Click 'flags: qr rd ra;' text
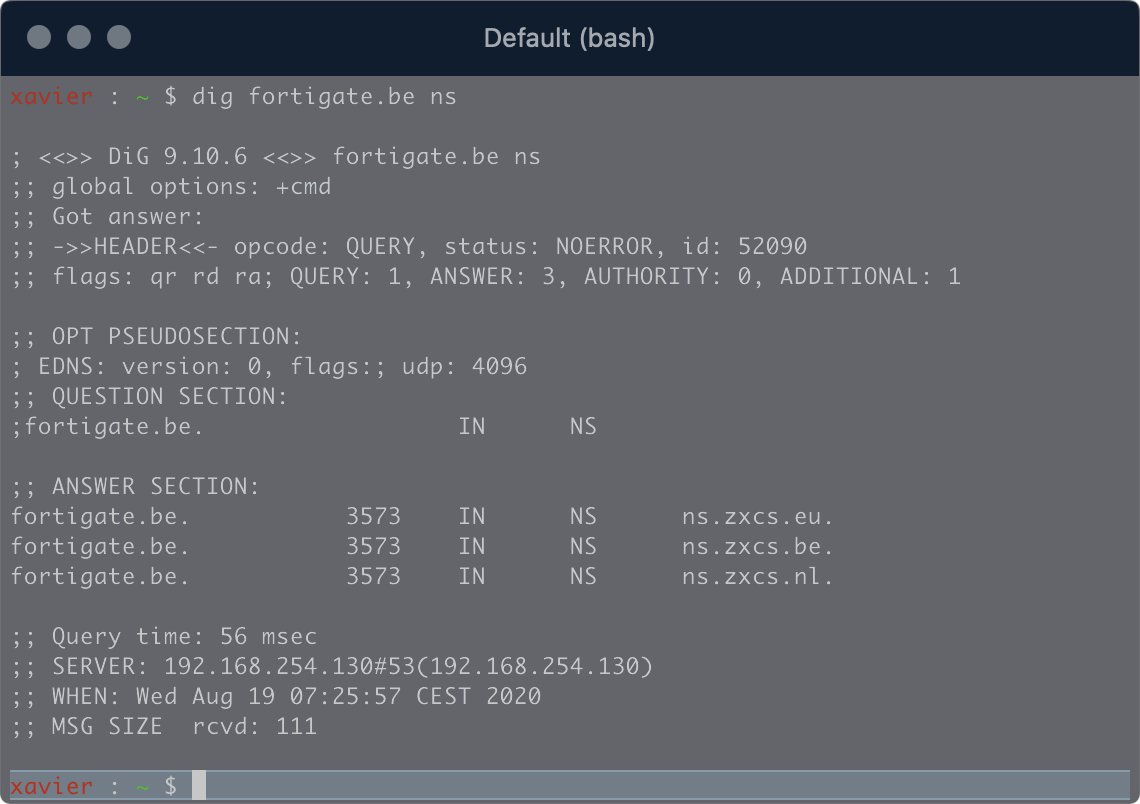This screenshot has height=804, width=1140. pyautogui.click(x=163, y=277)
